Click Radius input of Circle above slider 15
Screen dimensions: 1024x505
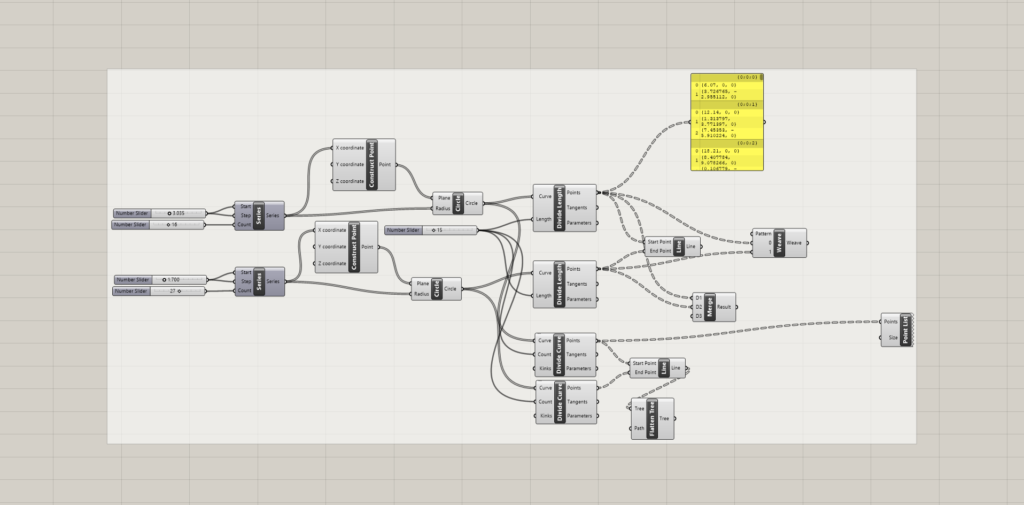pos(443,209)
